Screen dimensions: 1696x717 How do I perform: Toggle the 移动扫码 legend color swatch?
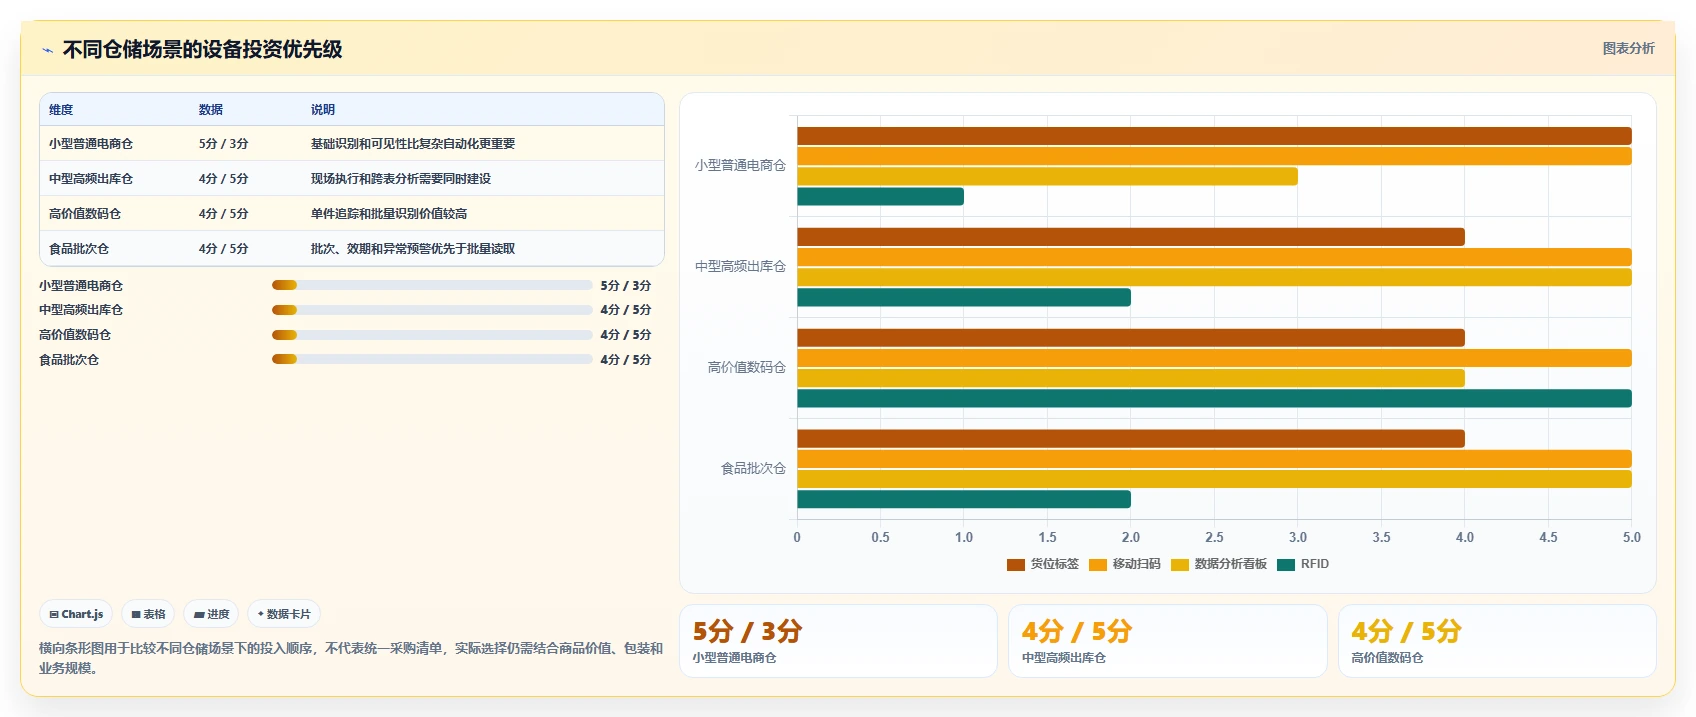(1098, 564)
